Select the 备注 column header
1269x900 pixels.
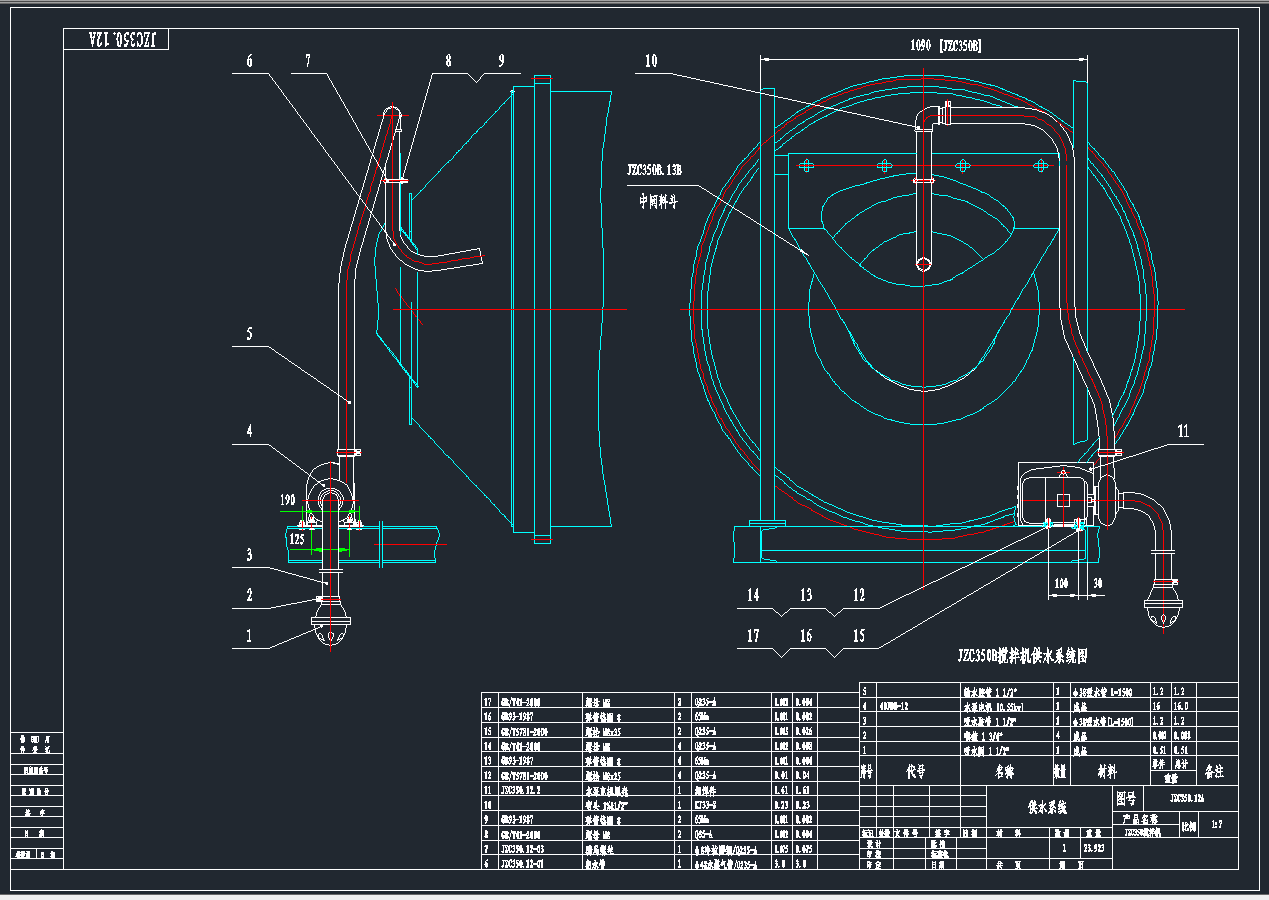(1214, 772)
